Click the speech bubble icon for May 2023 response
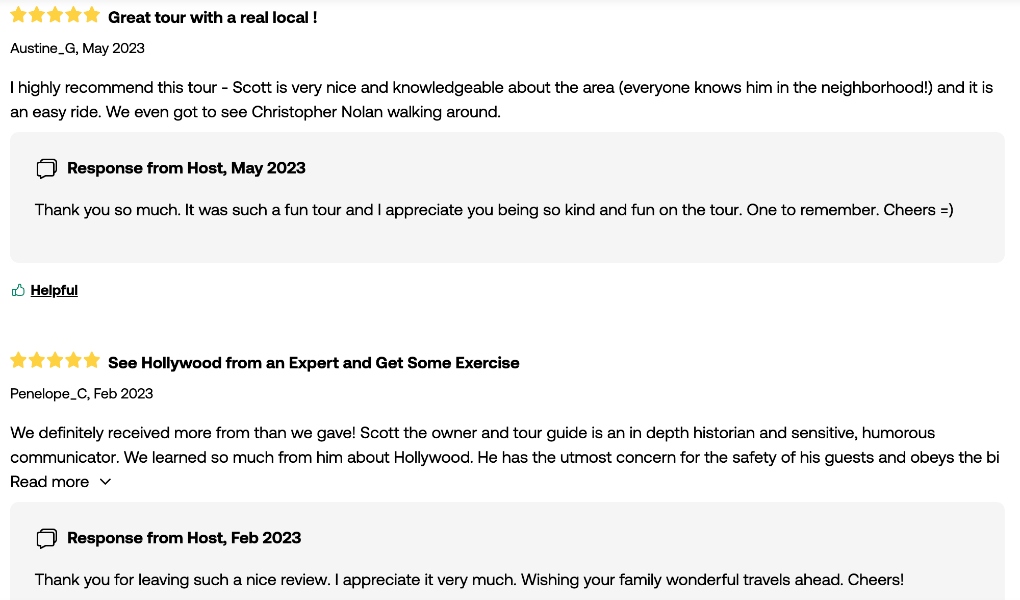The height and width of the screenshot is (600, 1020). (47, 169)
